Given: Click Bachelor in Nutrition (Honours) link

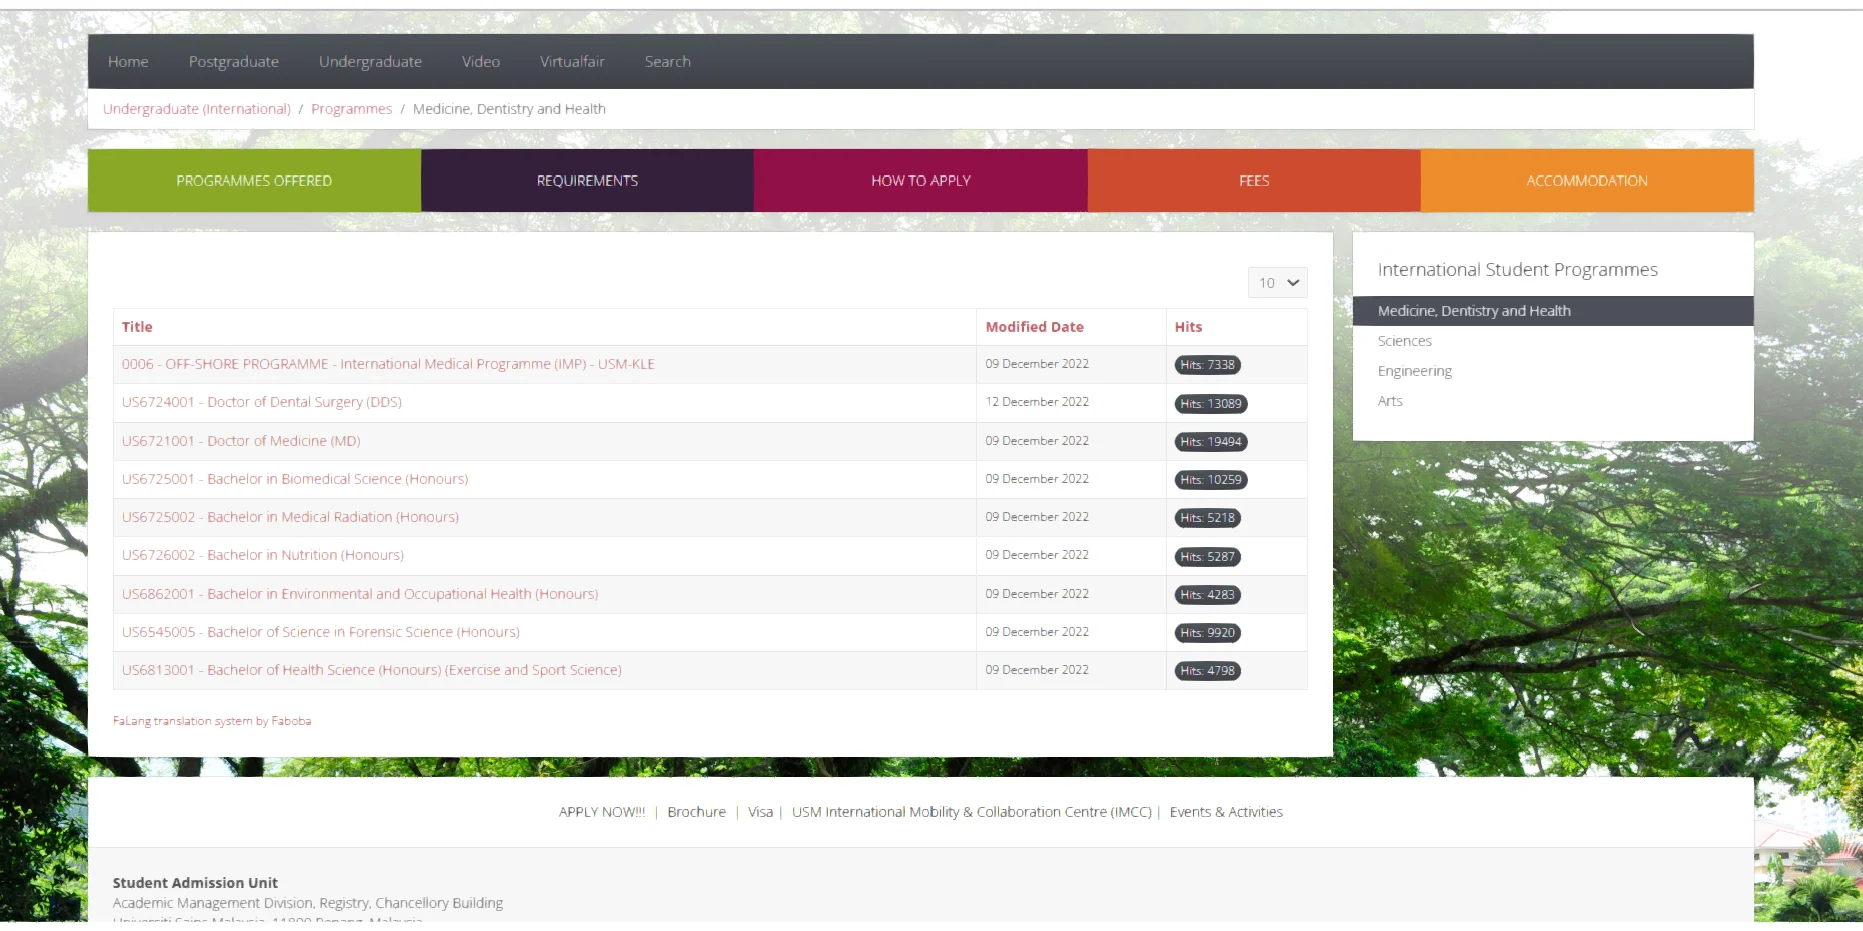Looking at the screenshot, I should [263, 555].
